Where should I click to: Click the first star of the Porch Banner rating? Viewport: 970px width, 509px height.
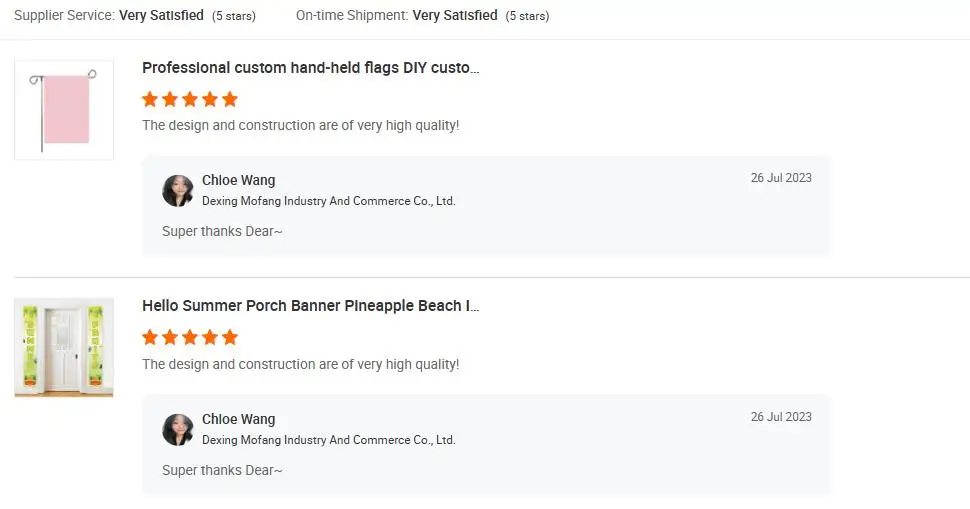click(x=150, y=337)
